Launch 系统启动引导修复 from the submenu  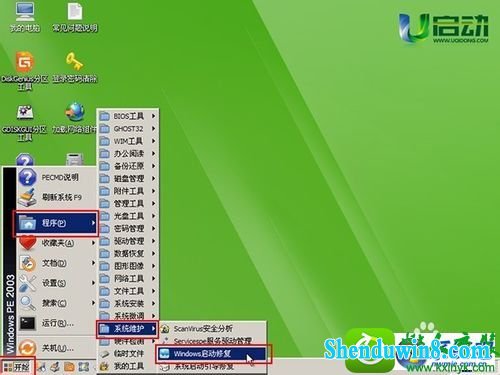pyautogui.click(x=212, y=367)
